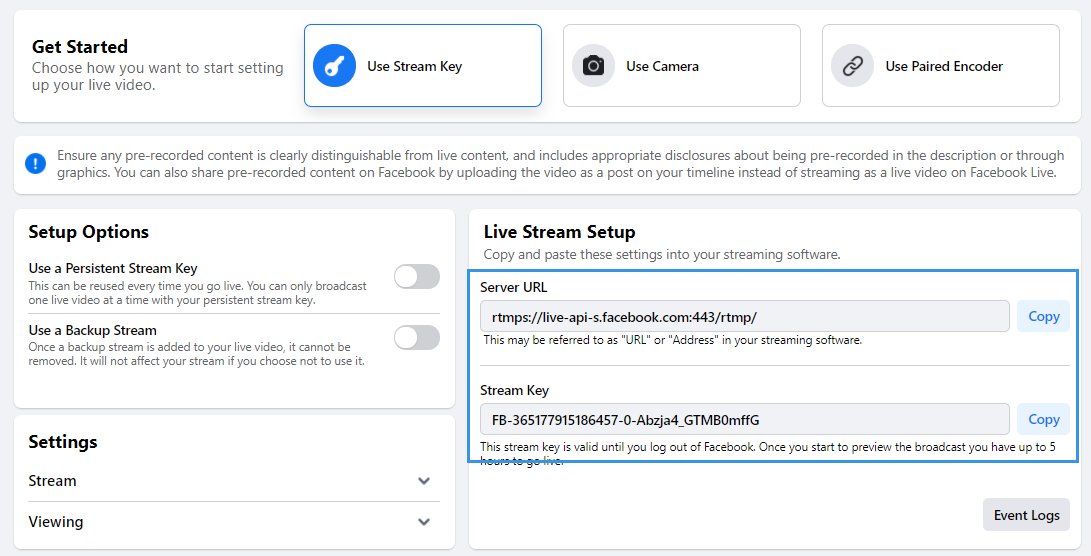The image size is (1091, 556).
Task: Click the 'Choose how you want to start' description
Action: tap(158, 77)
